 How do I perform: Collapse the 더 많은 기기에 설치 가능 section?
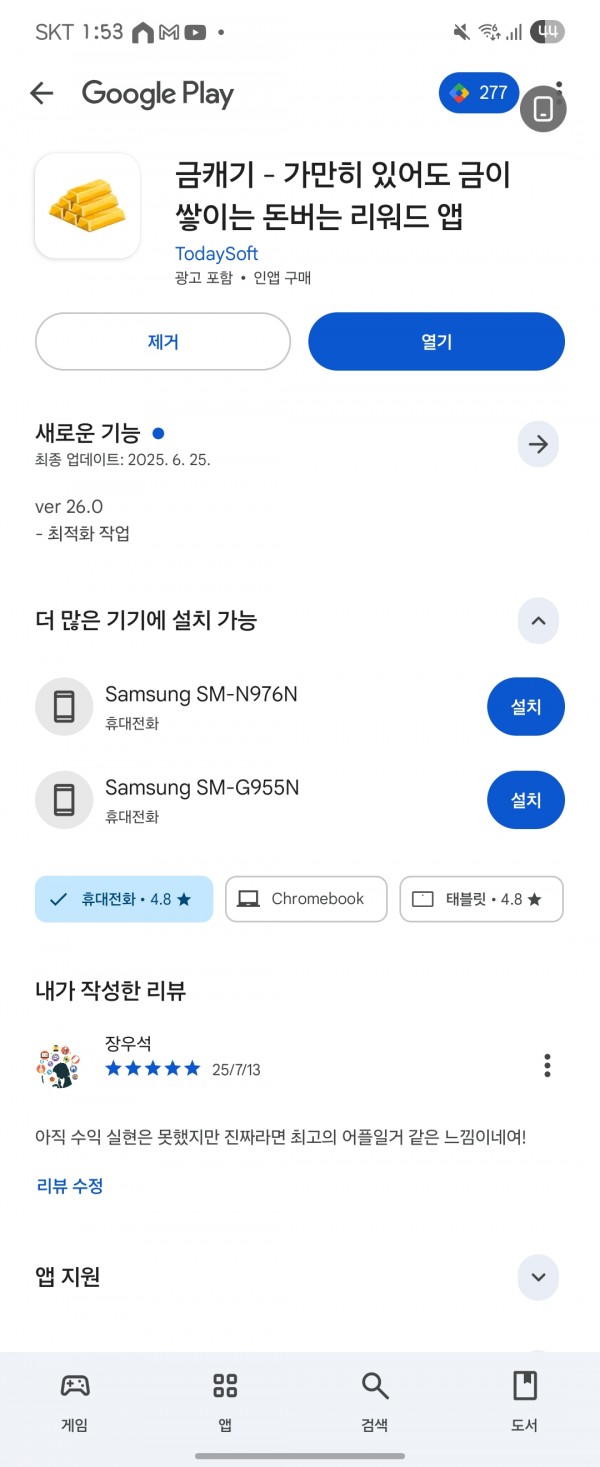pos(538,621)
